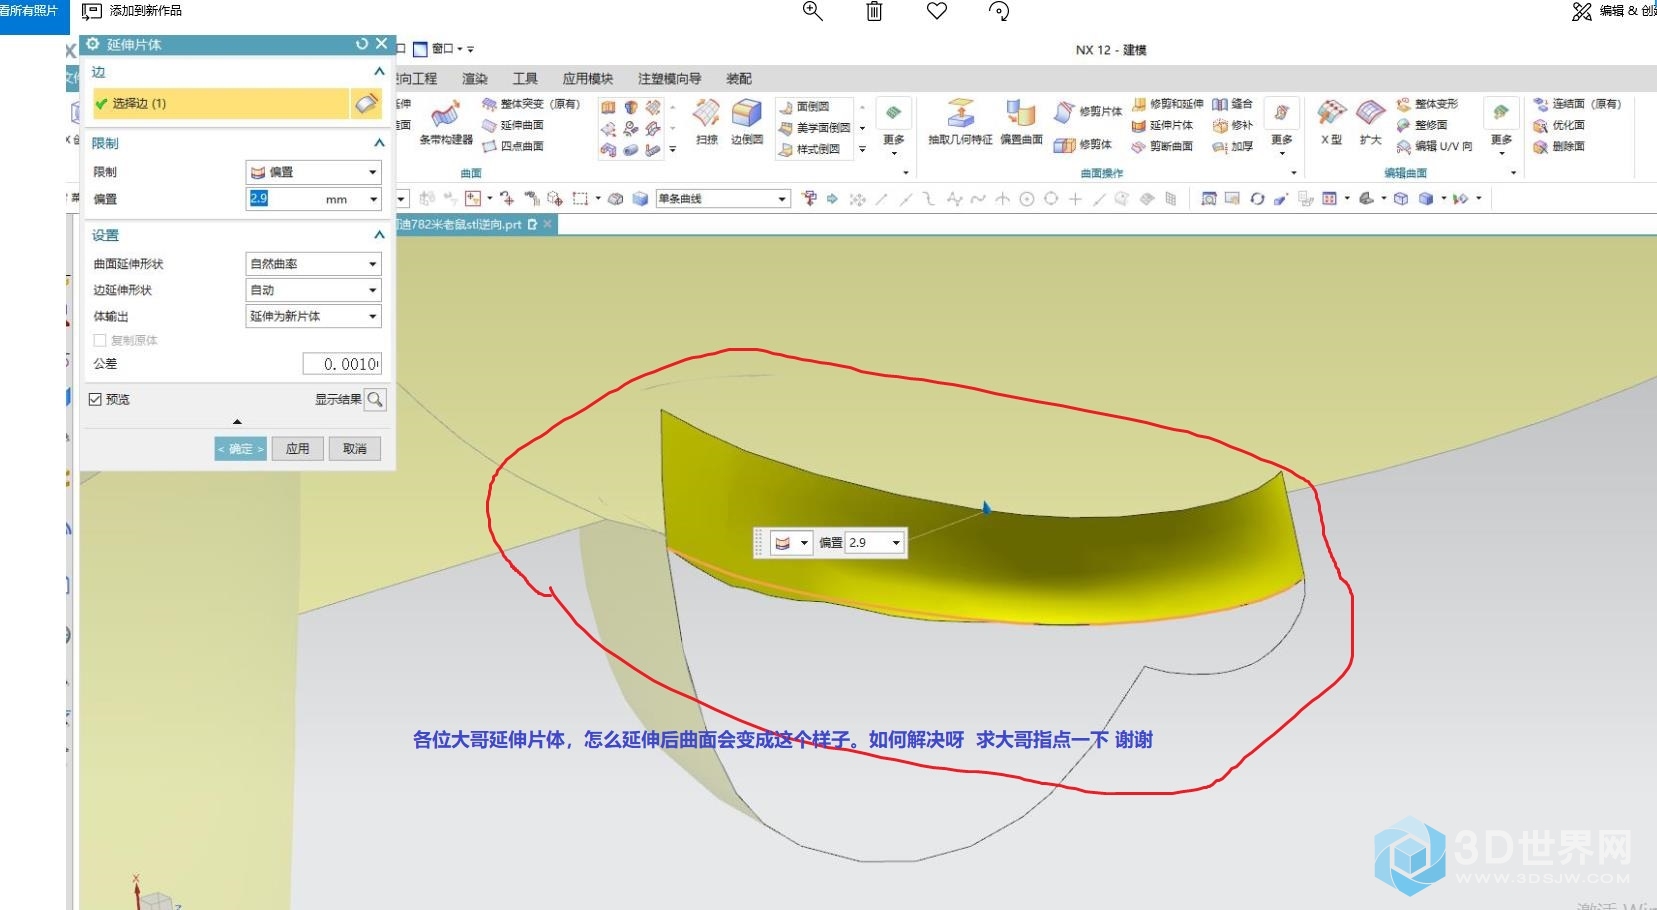The width and height of the screenshot is (1657, 910).
Task: Open the 装配 tab
Action: click(x=739, y=79)
